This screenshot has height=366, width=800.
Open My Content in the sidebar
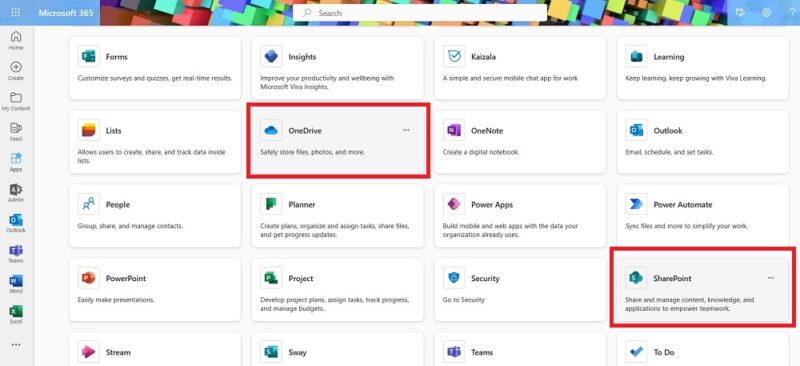pyautogui.click(x=16, y=102)
